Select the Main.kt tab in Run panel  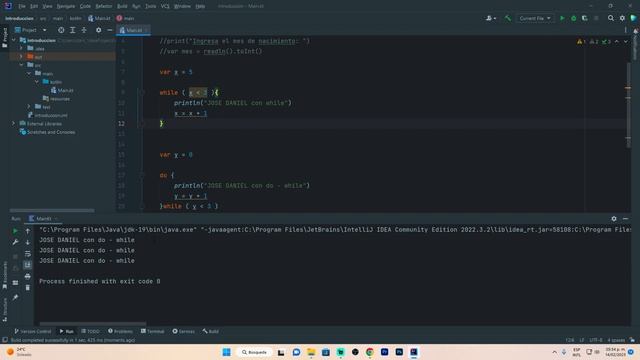coord(43,219)
